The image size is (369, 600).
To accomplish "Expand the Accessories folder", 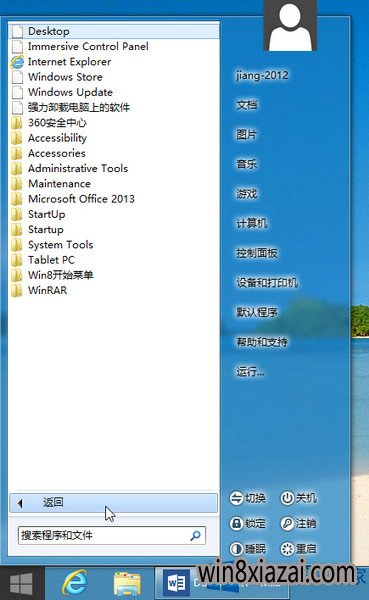I will click(x=57, y=153).
